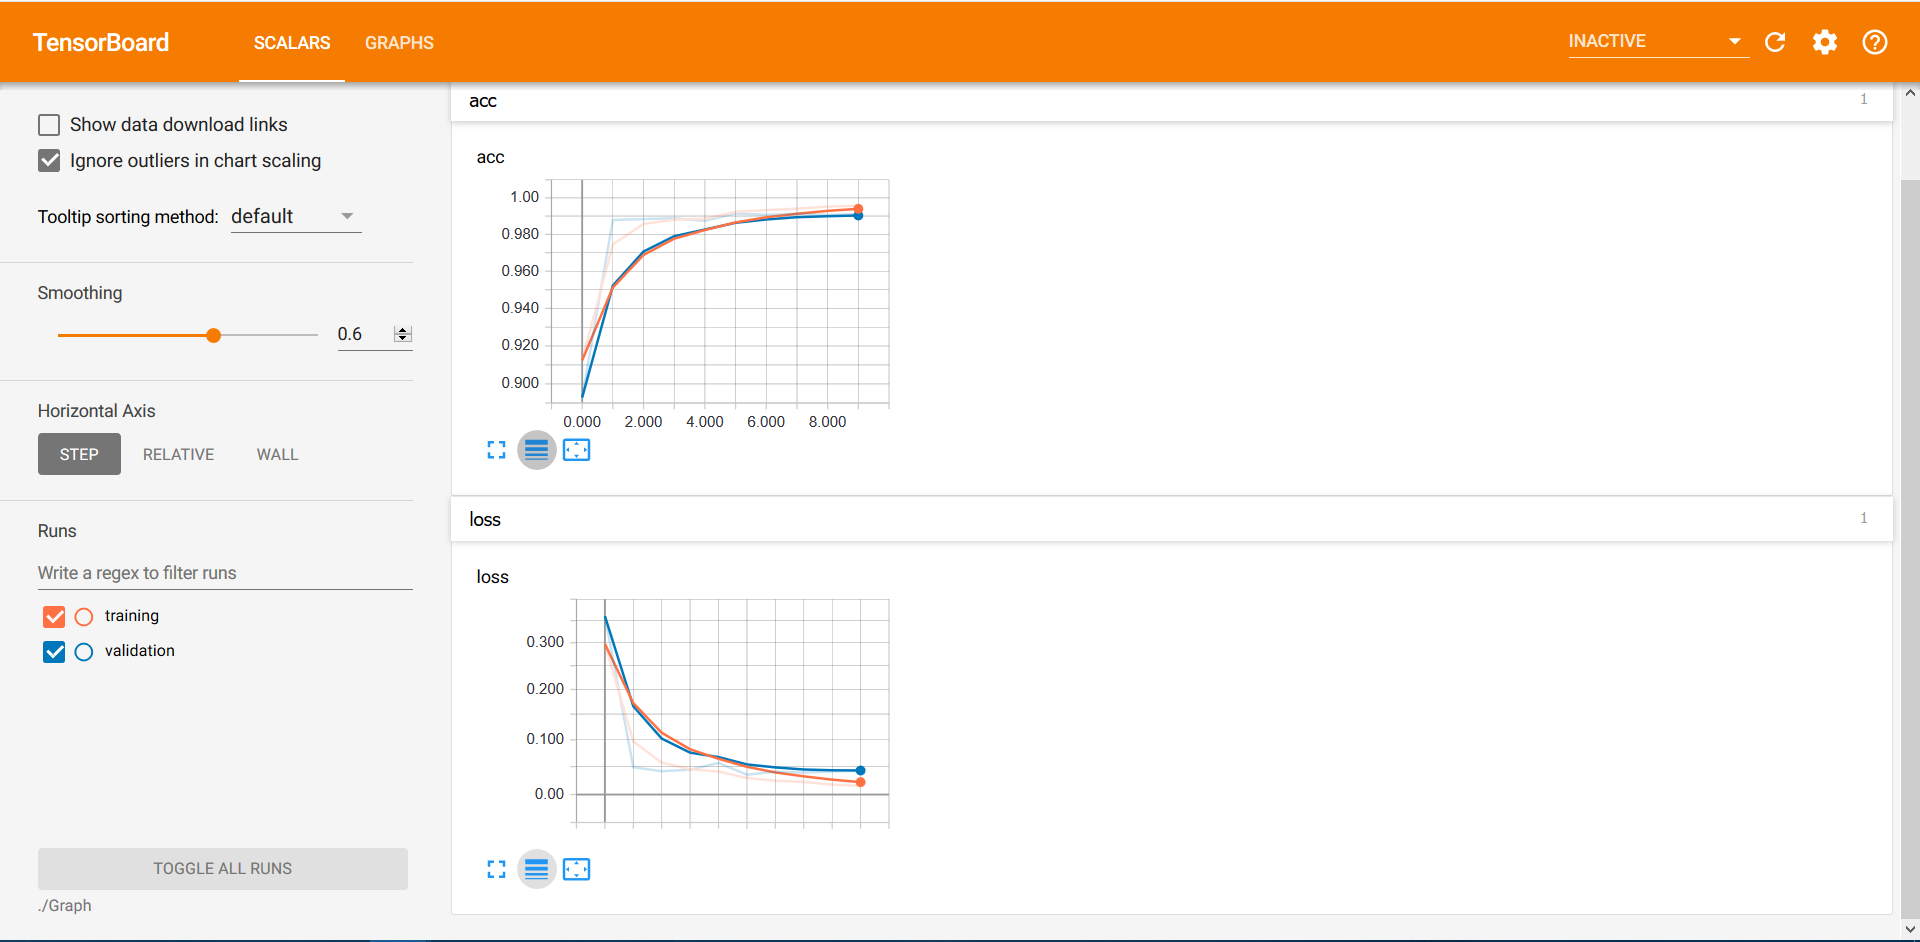This screenshot has height=942, width=1920.
Task: Click the acc chart title
Action: (x=490, y=158)
